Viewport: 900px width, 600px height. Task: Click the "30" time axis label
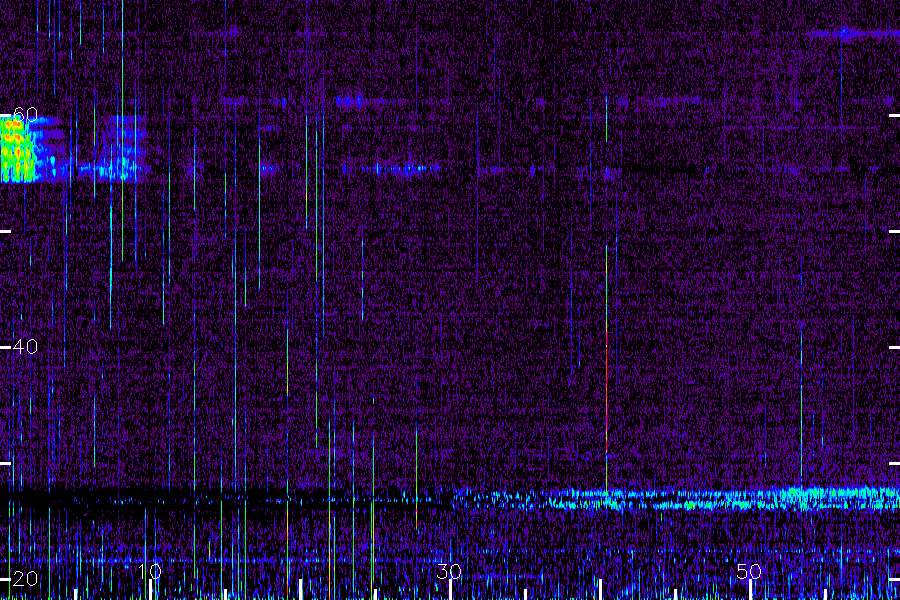tap(449, 571)
